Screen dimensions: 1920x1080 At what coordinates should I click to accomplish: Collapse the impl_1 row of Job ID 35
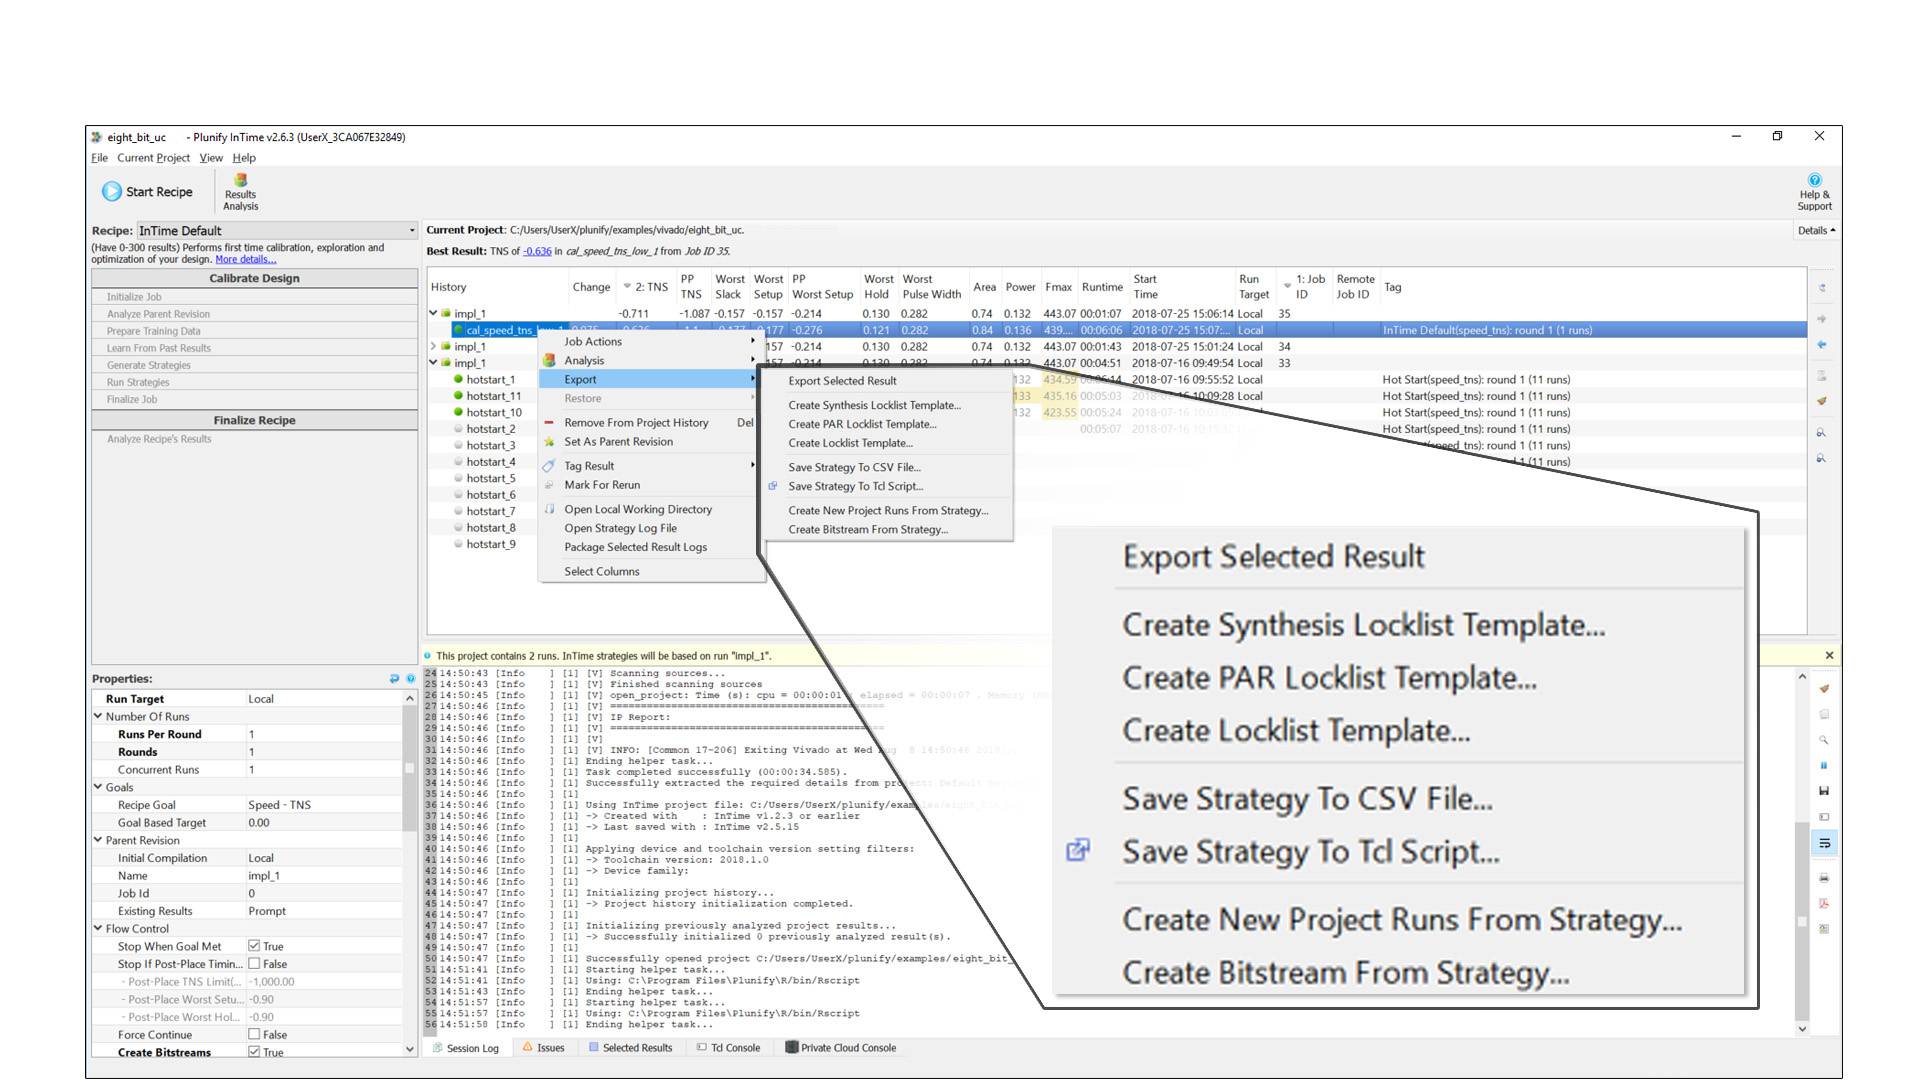(433, 313)
